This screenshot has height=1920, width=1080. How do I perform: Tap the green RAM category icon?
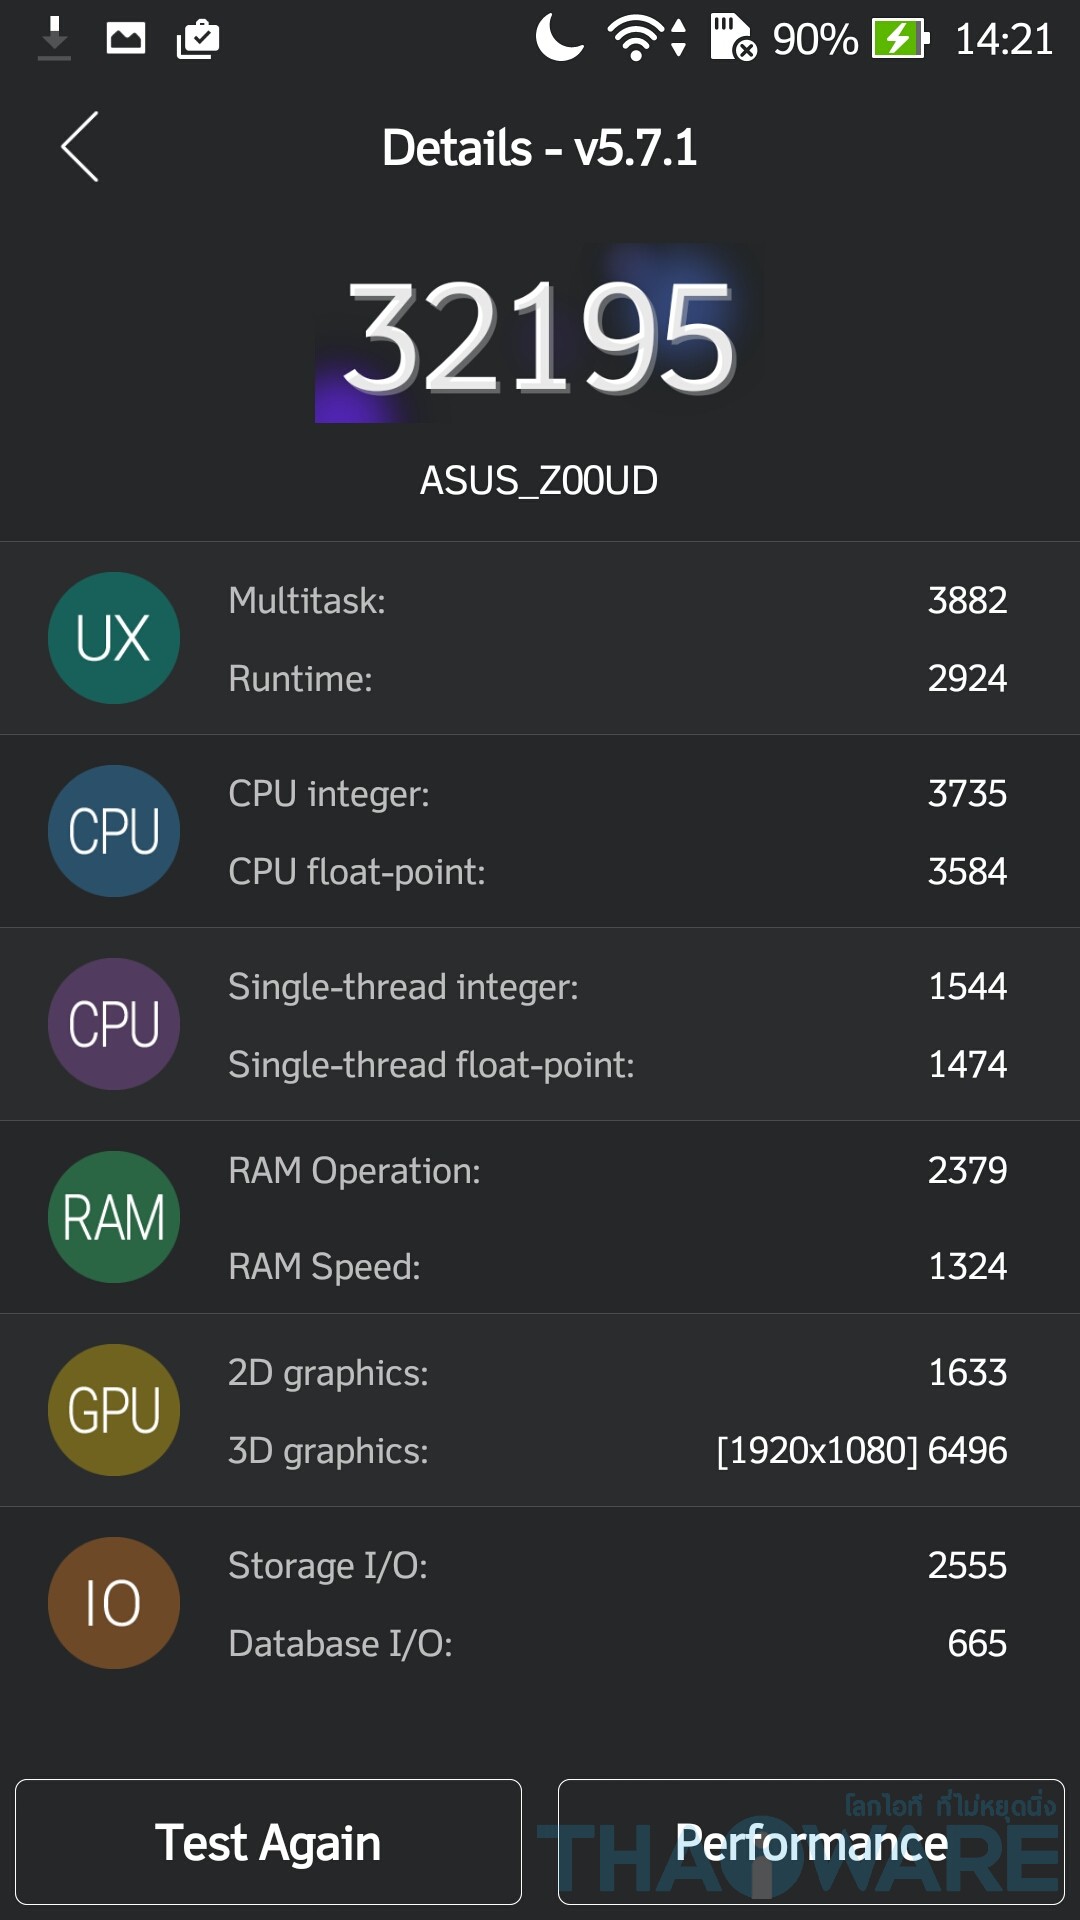coord(114,1217)
